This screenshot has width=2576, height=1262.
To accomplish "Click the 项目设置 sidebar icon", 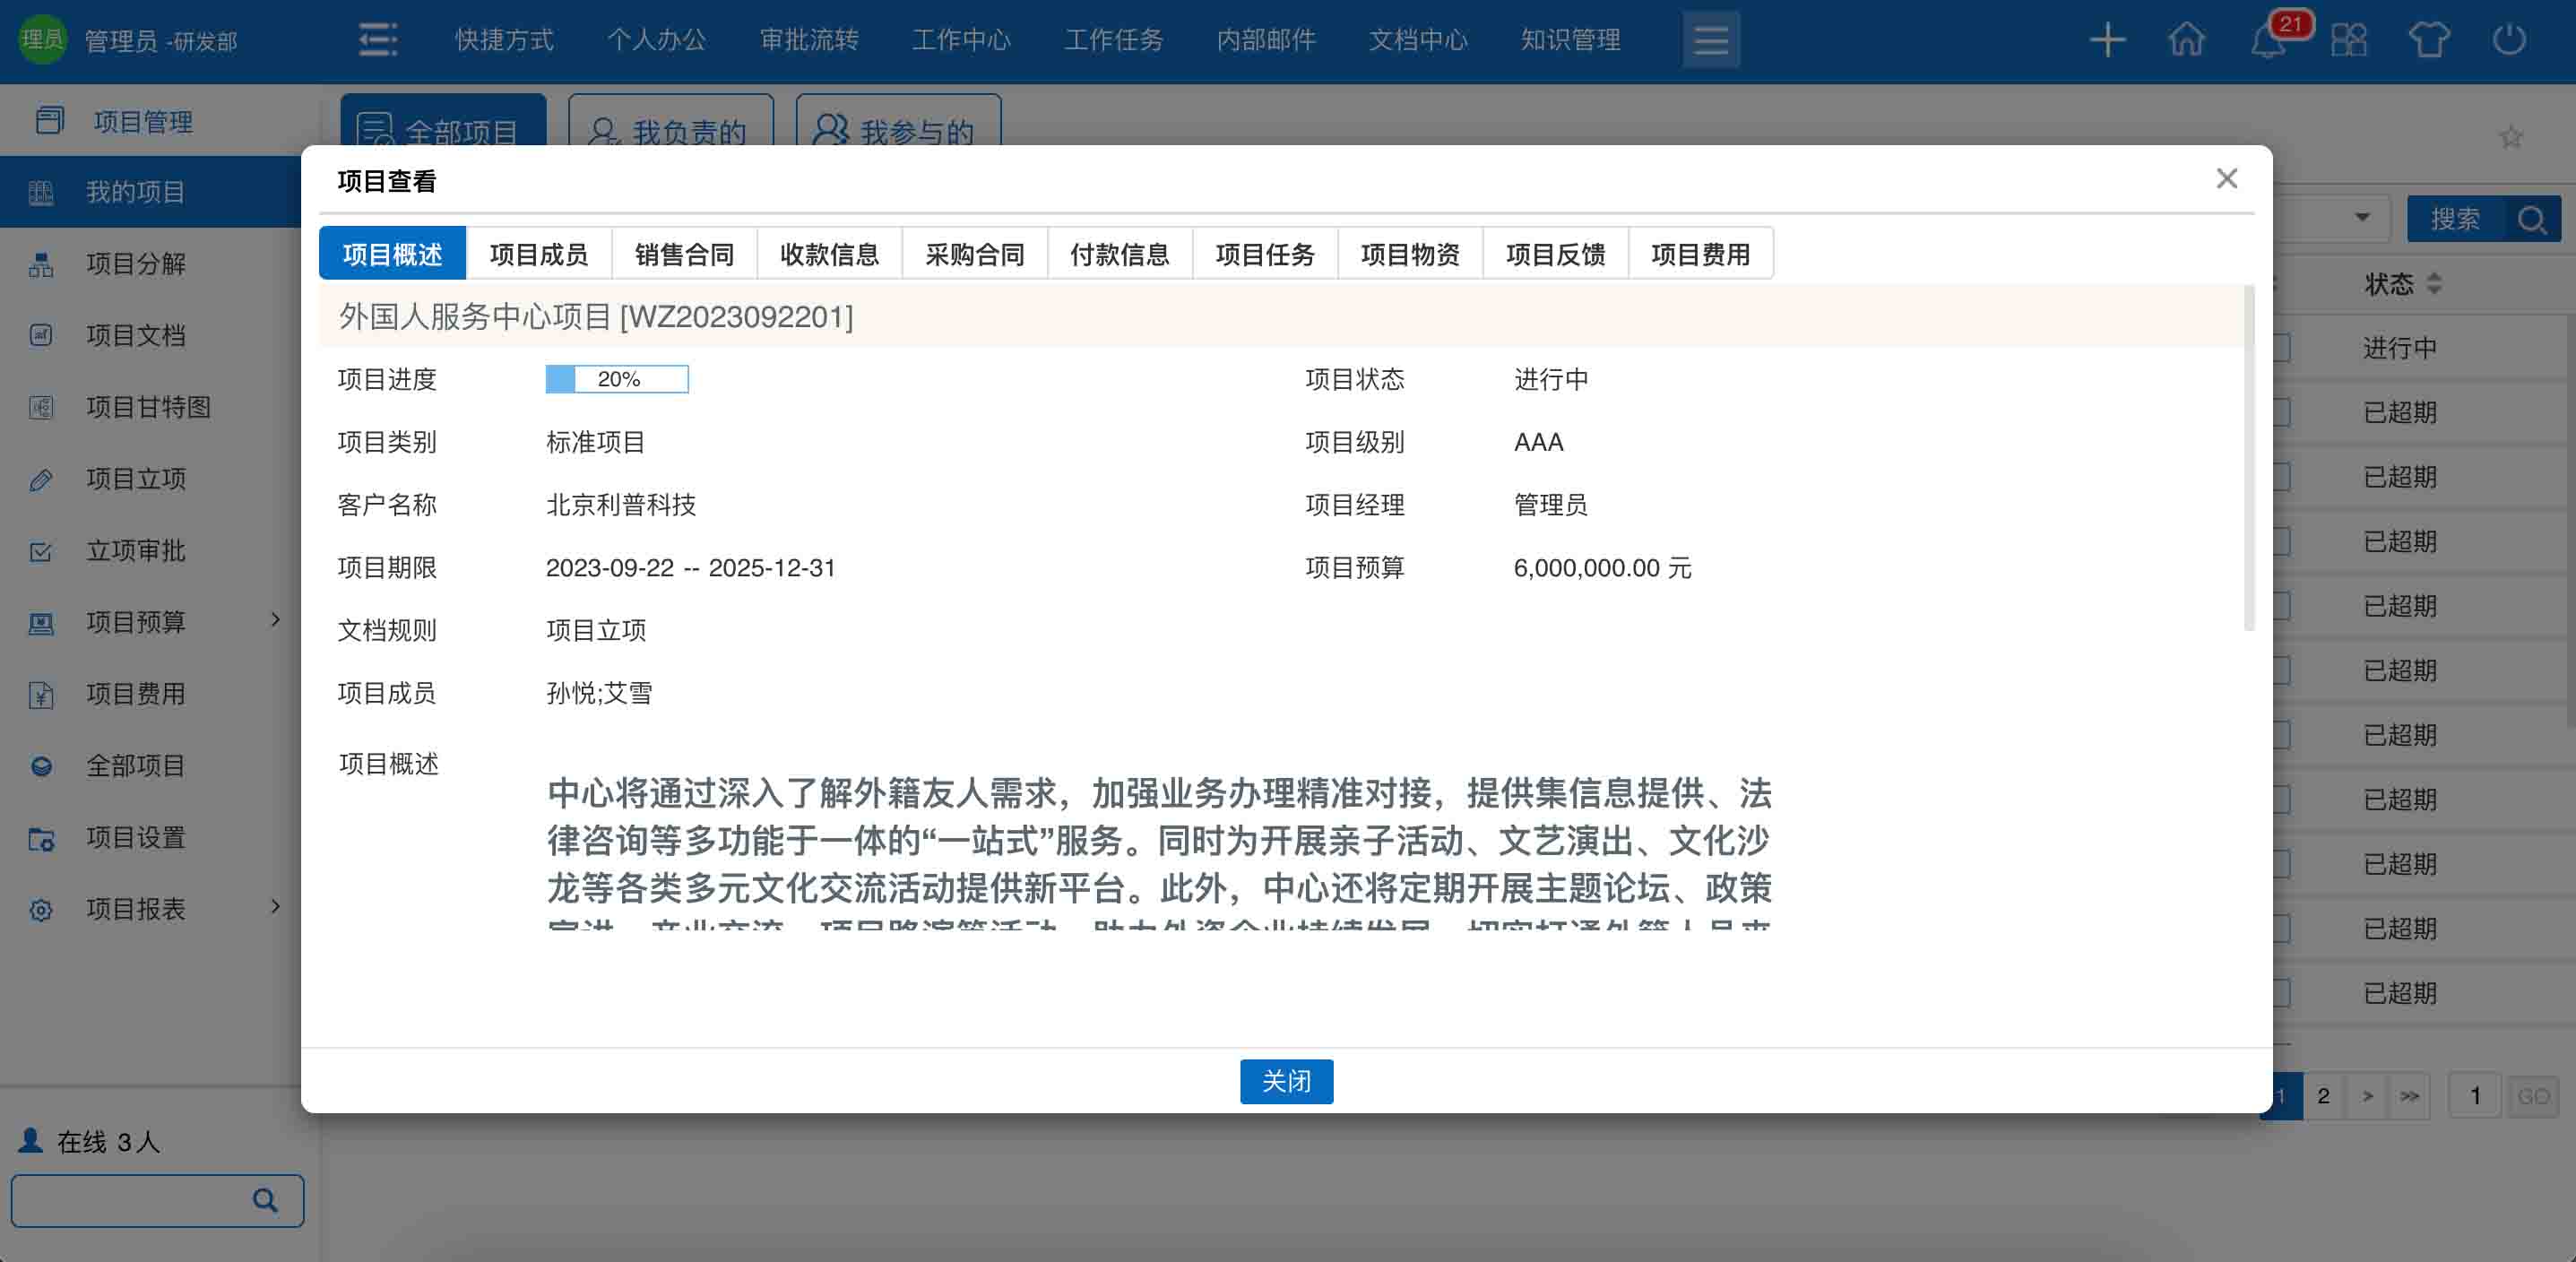I will (x=42, y=839).
